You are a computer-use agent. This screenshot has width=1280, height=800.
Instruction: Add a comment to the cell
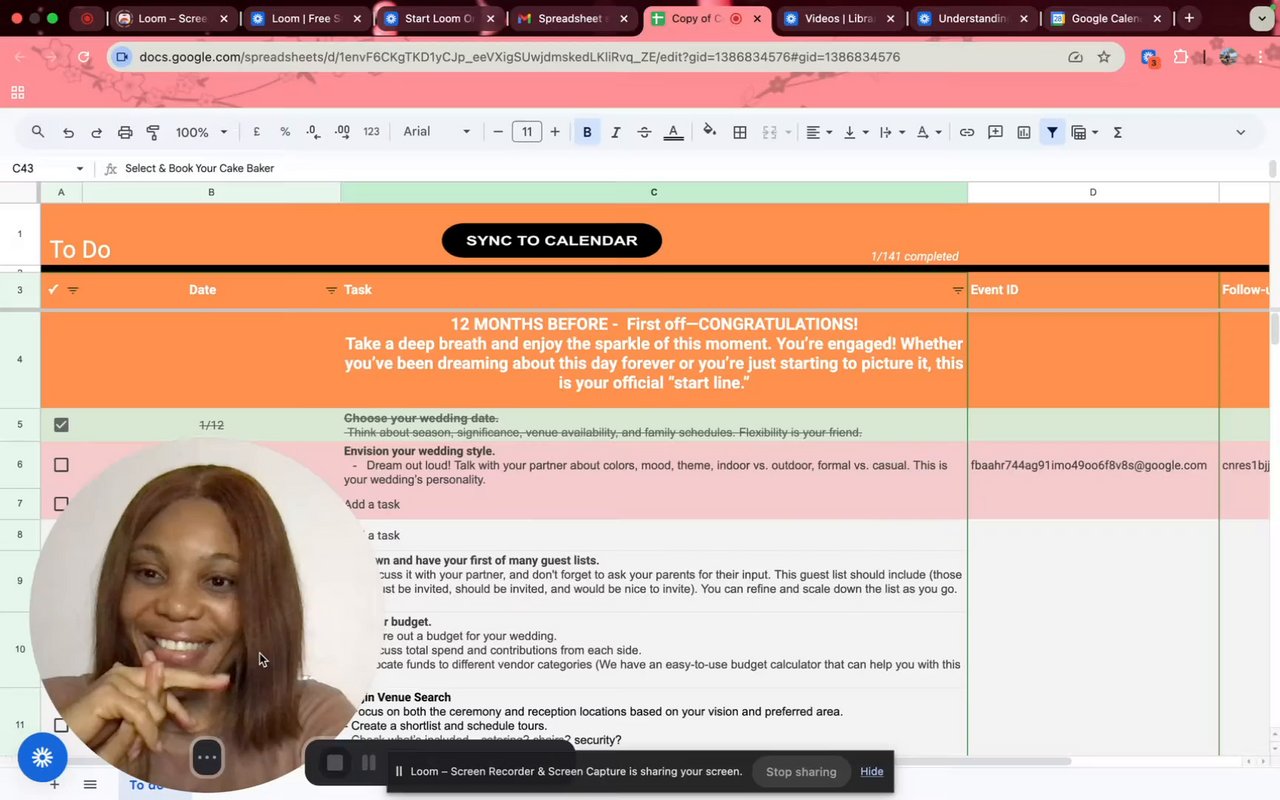(x=995, y=132)
